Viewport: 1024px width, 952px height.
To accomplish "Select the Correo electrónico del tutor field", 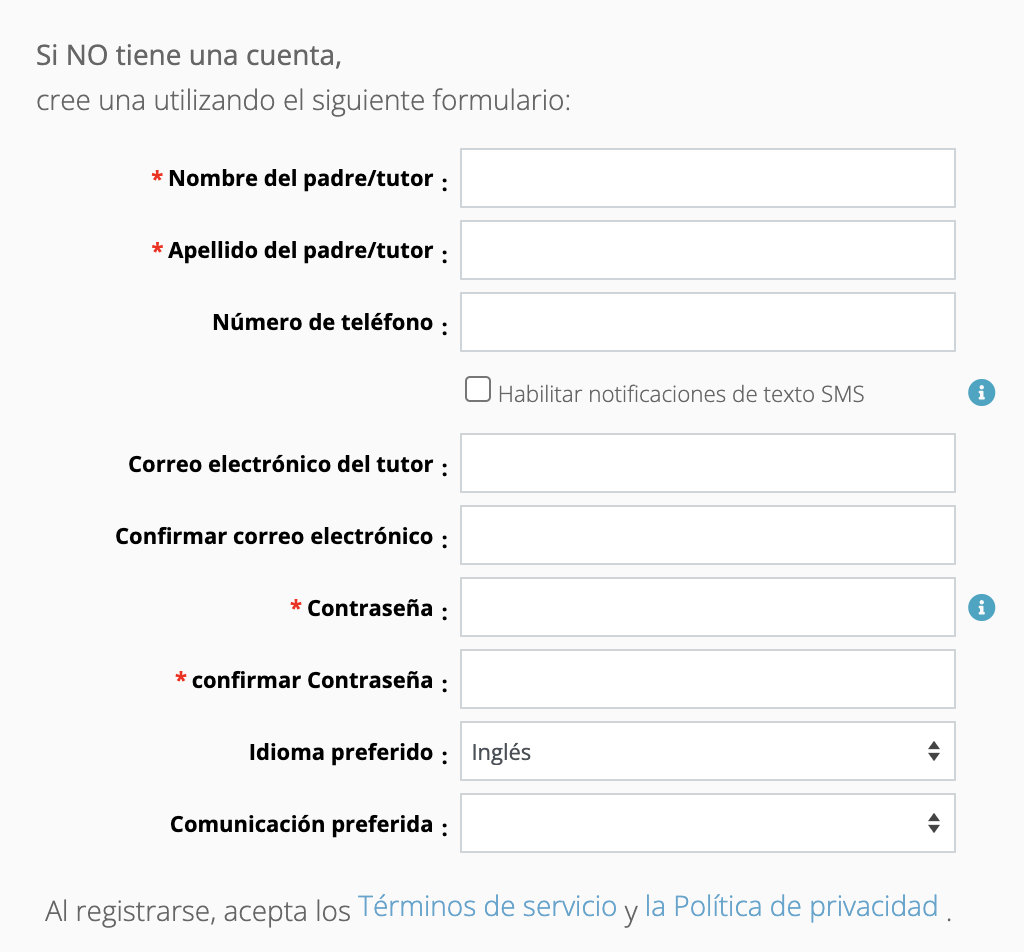I will [x=707, y=463].
